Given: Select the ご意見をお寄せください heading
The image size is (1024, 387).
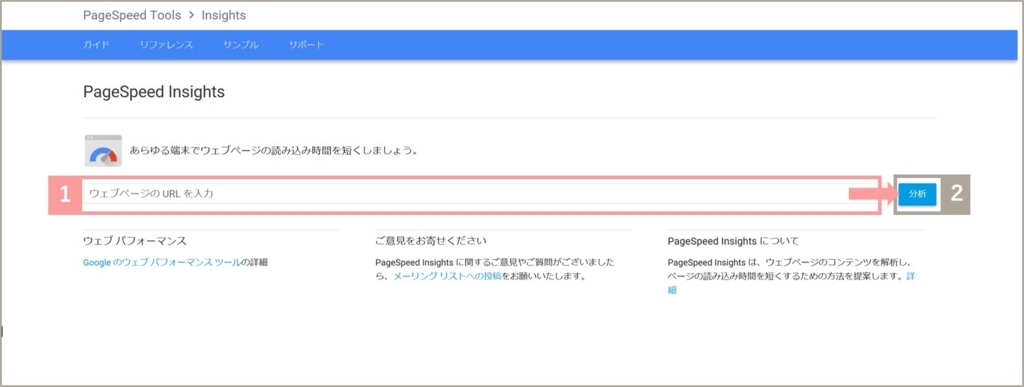Looking at the screenshot, I should (x=431, y=241).
